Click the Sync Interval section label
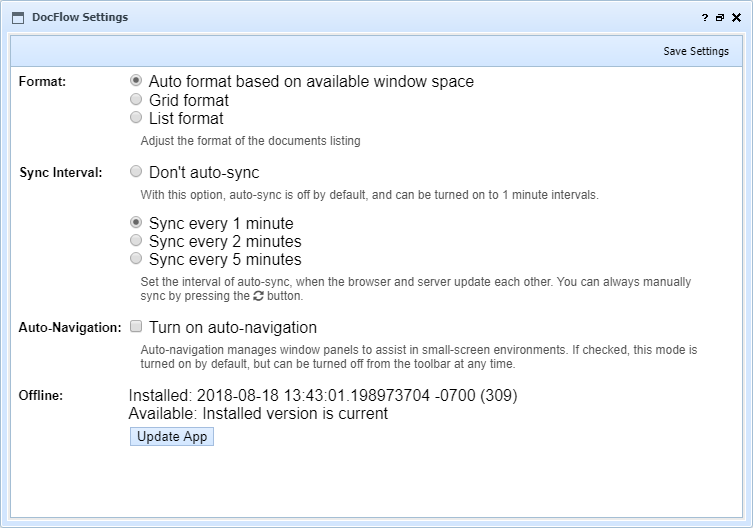Image resolution: width=753 pixels, height=528 pixels. (x=60, y=173)
